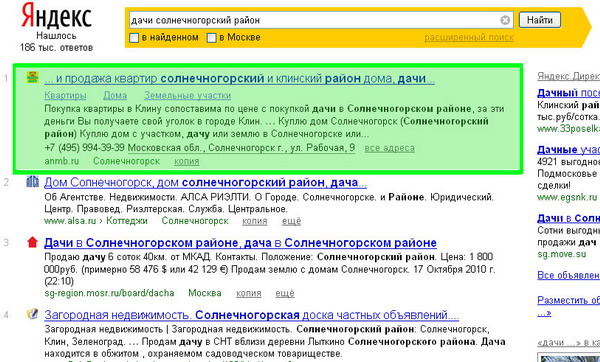Open 'Загородная недвижимость. Солнечногорская доска' result
600x362 pixels.
click(252, 315)
